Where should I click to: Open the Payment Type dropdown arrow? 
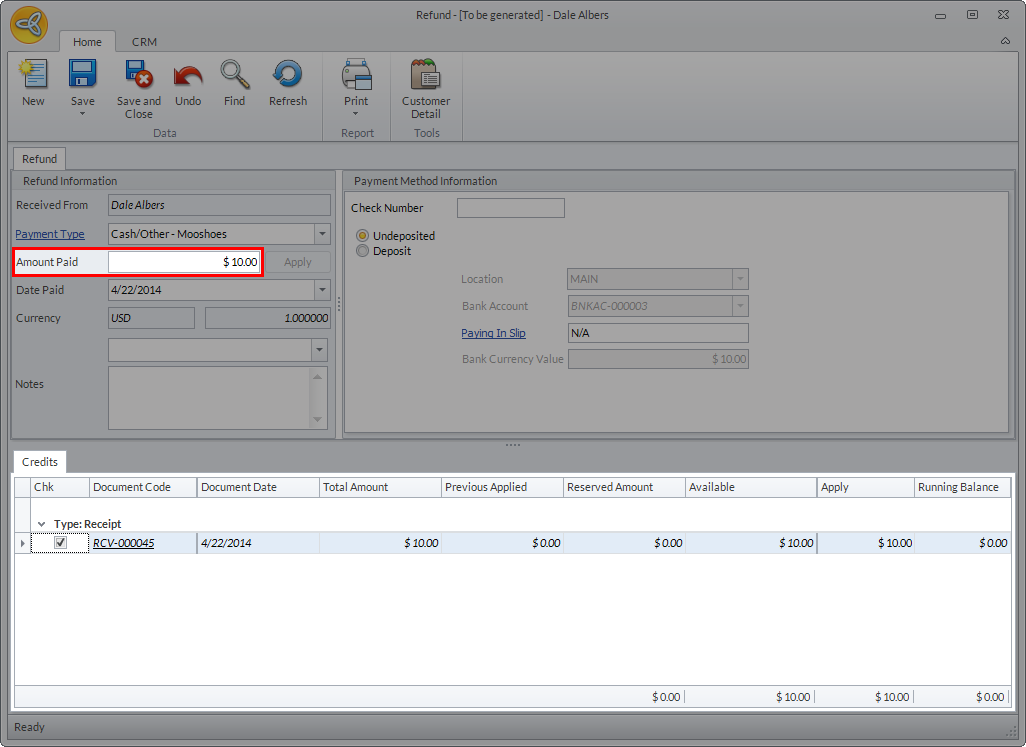[x=322, y=234]
